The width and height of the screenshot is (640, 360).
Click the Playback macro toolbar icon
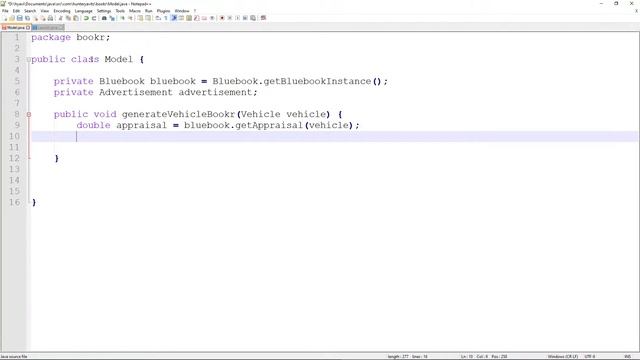(237, 18)
